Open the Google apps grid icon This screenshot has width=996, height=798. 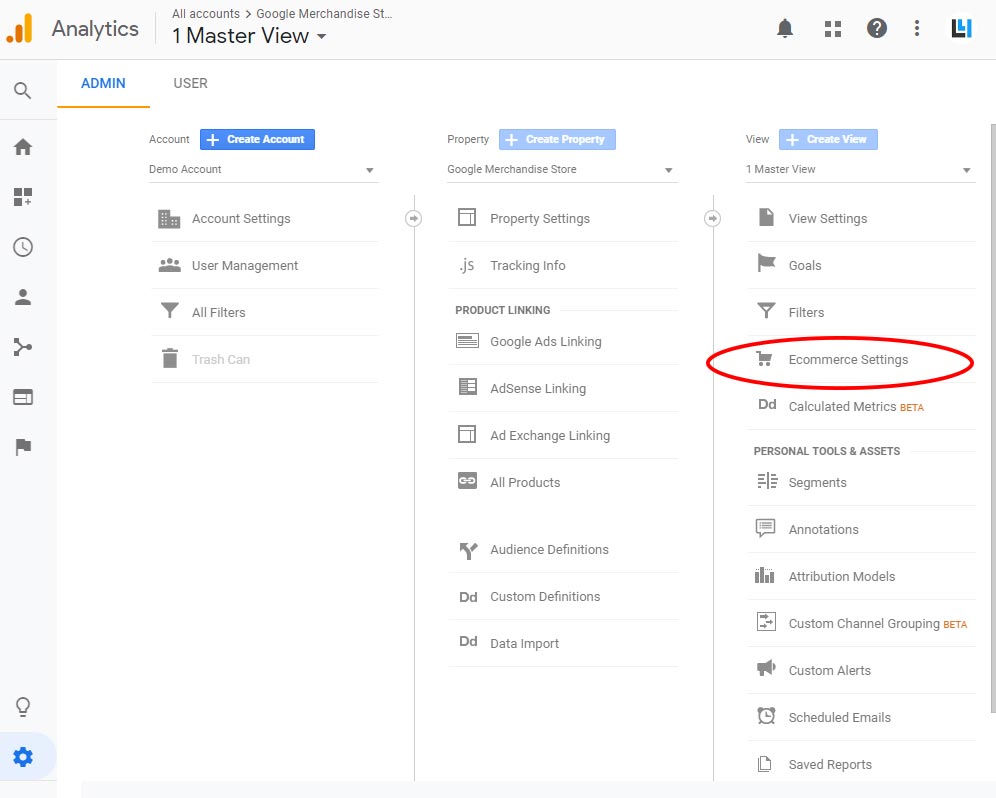click(832, 29)
